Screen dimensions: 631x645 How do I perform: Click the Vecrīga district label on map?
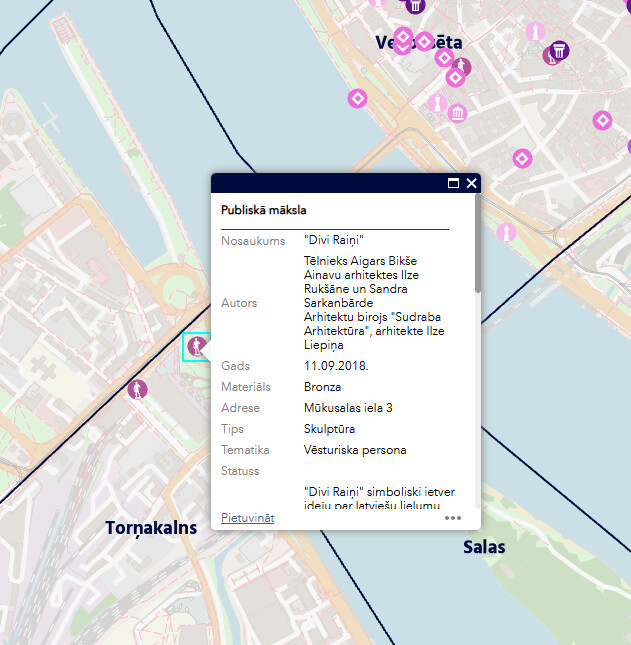click(x=419, y=43)
